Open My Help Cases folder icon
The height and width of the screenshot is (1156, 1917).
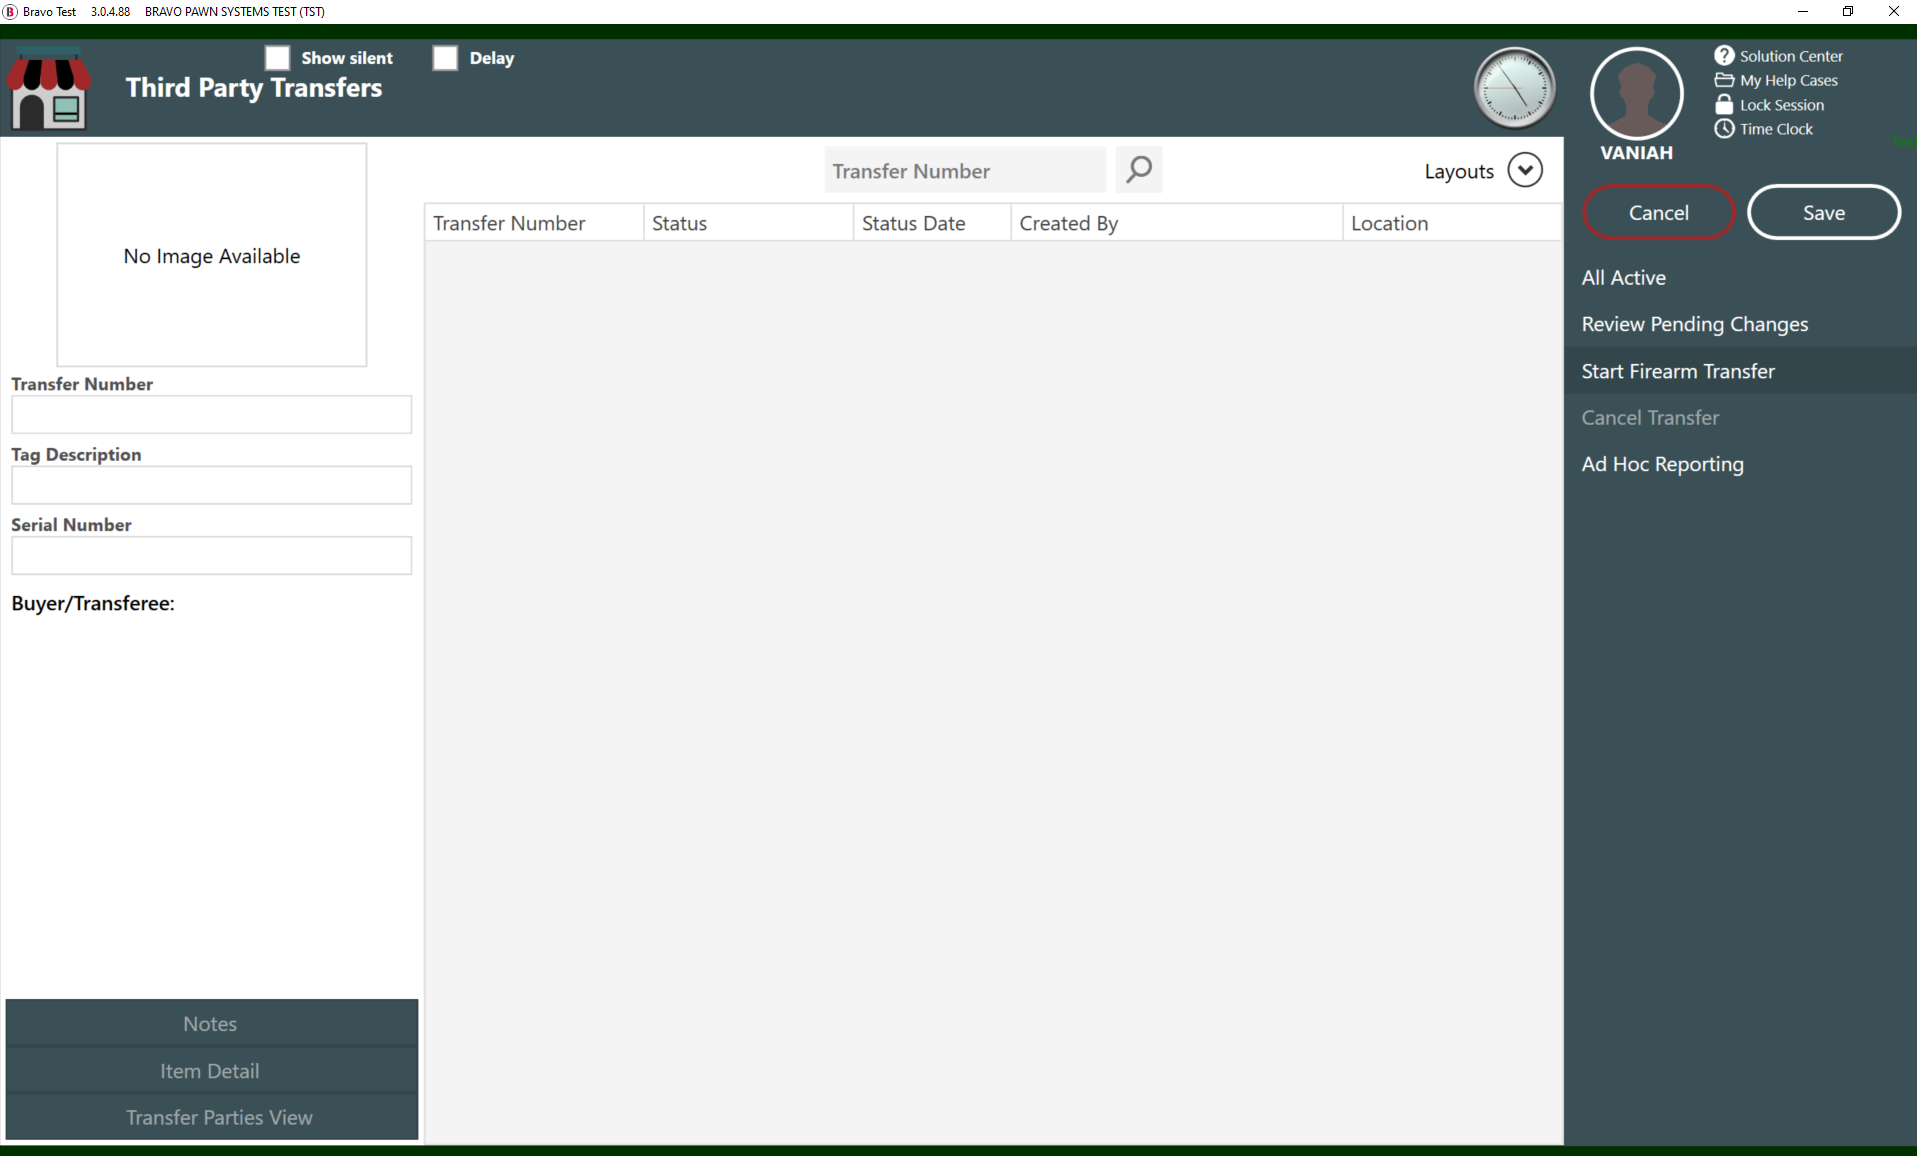1724,80
